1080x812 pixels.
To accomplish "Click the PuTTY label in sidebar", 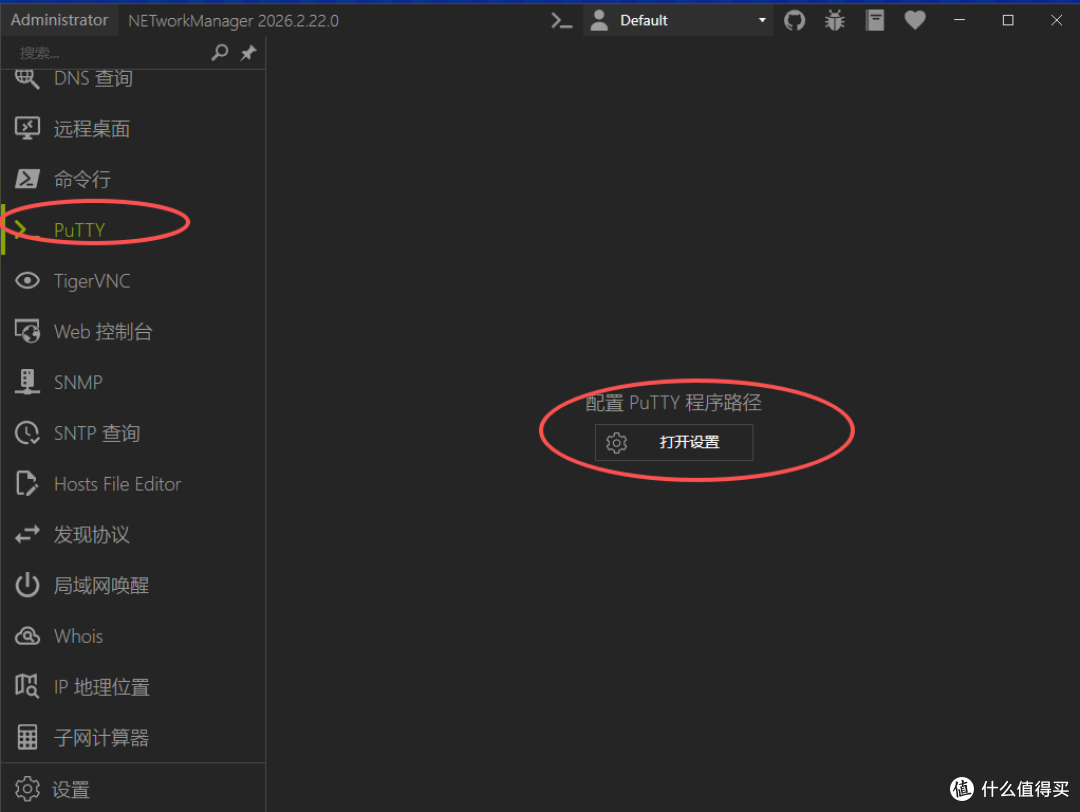I will click(79, 229).
